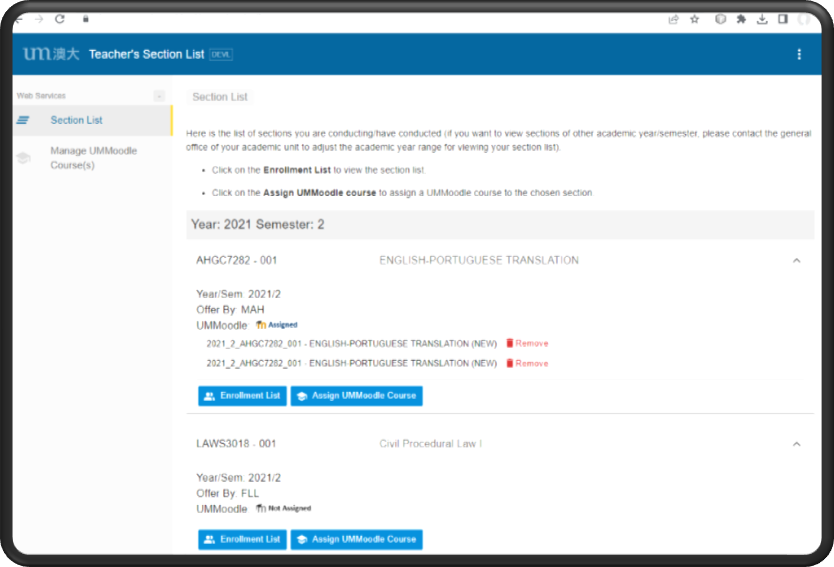
Task: Collapse the Web Services sidebar group
Action: 158,96
